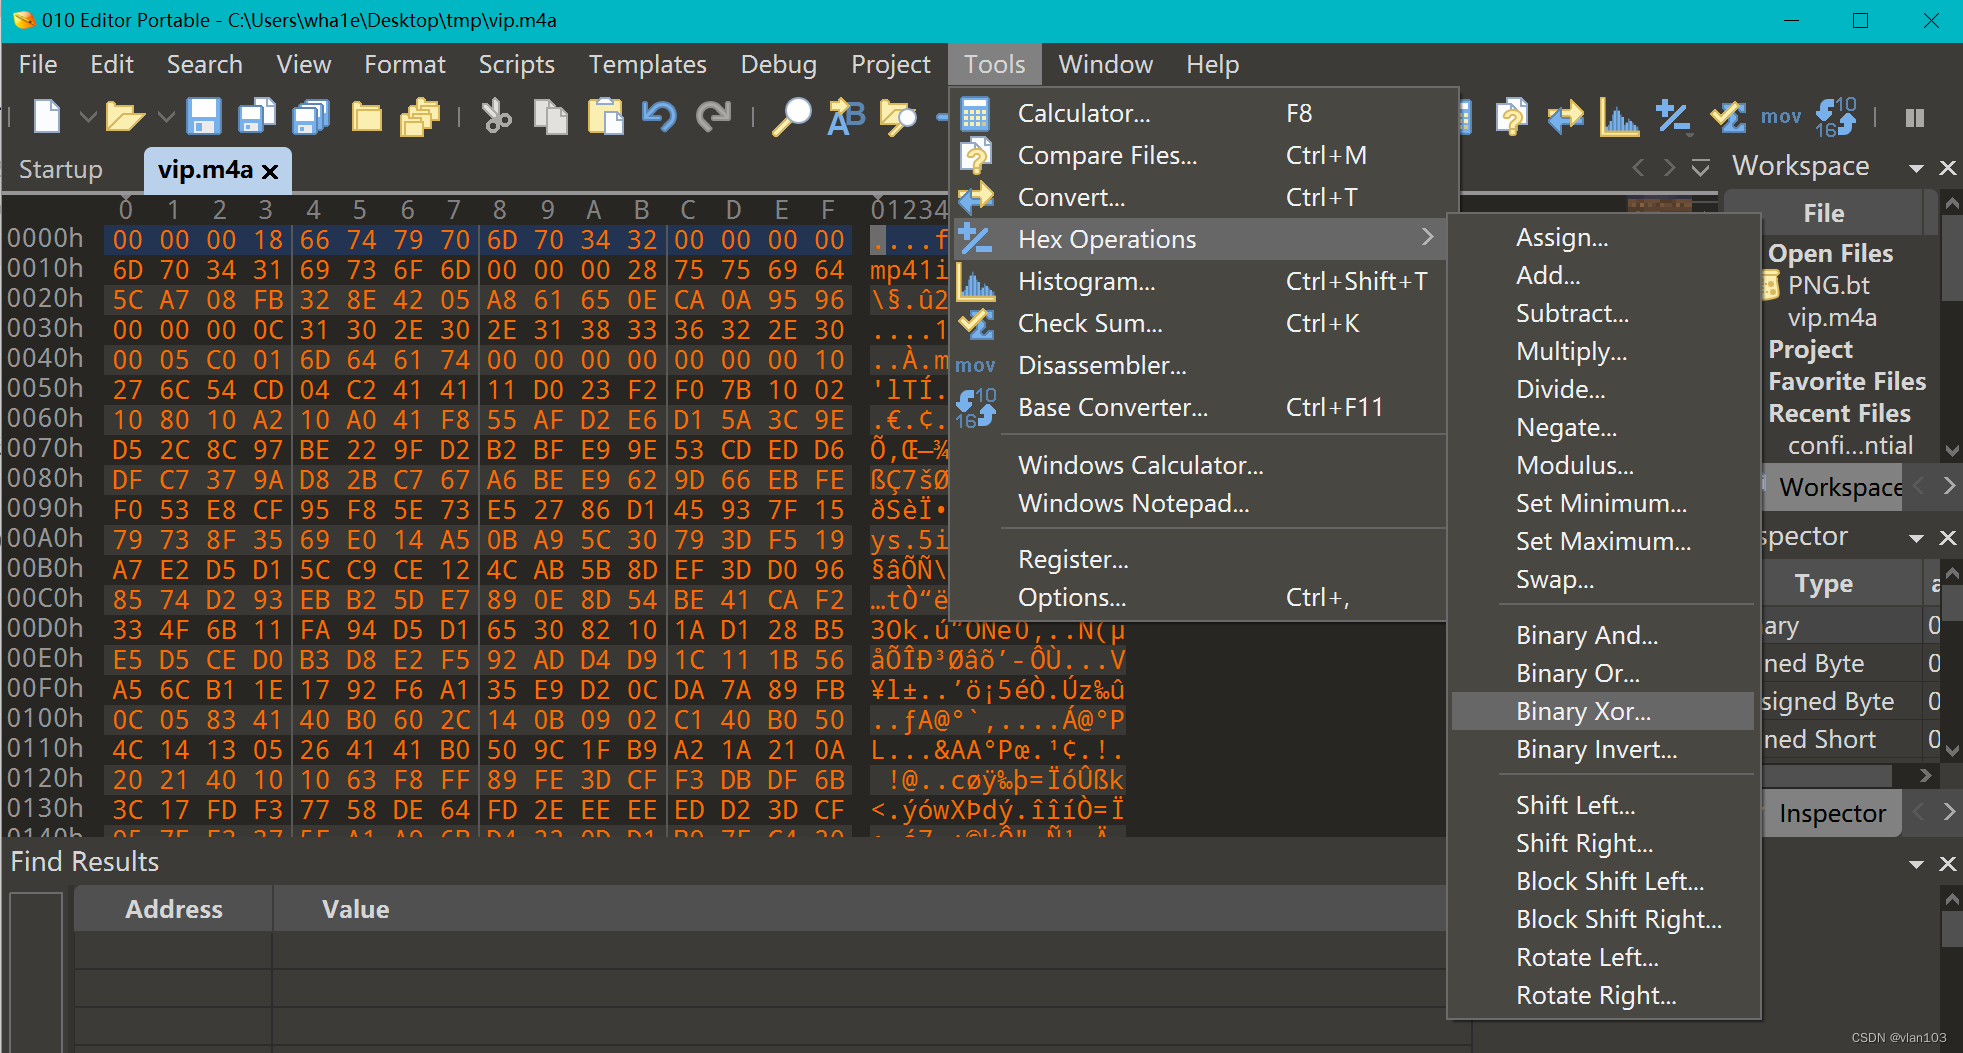Expand the Open File dropdown arrow
Viewport: 1963px width, 1053px height.
(166, 117)
